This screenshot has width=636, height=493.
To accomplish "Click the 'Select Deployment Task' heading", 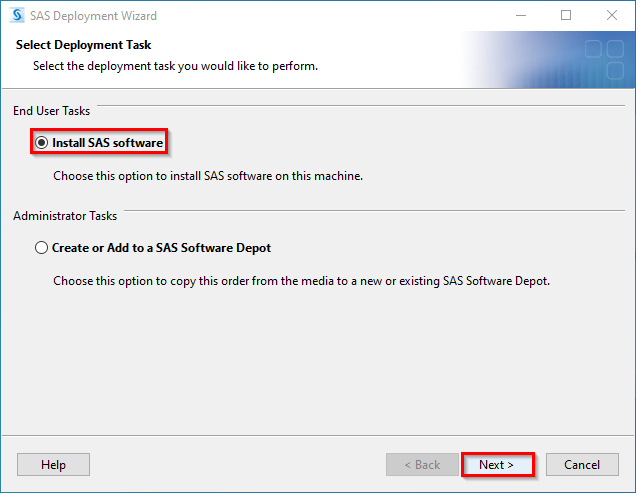I will (83, 45).
